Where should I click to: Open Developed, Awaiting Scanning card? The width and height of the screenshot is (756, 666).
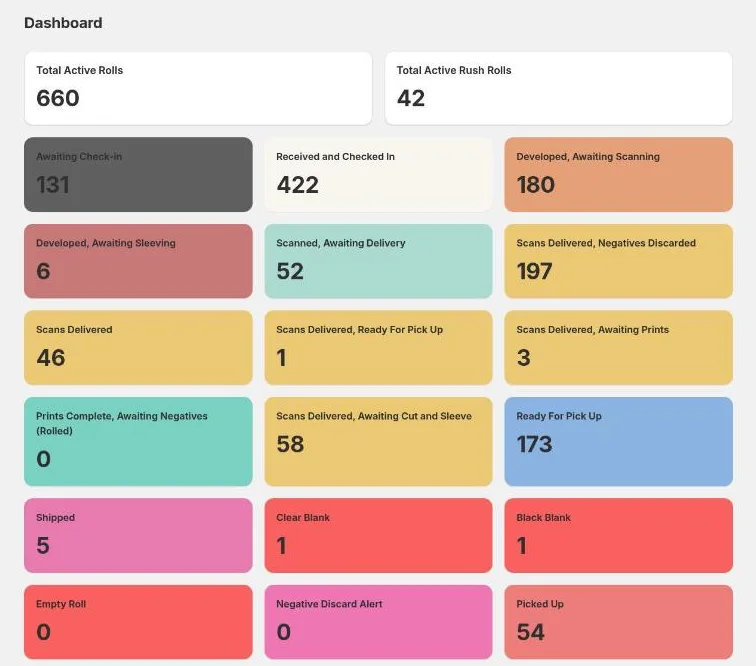click(x=619, y=175)
